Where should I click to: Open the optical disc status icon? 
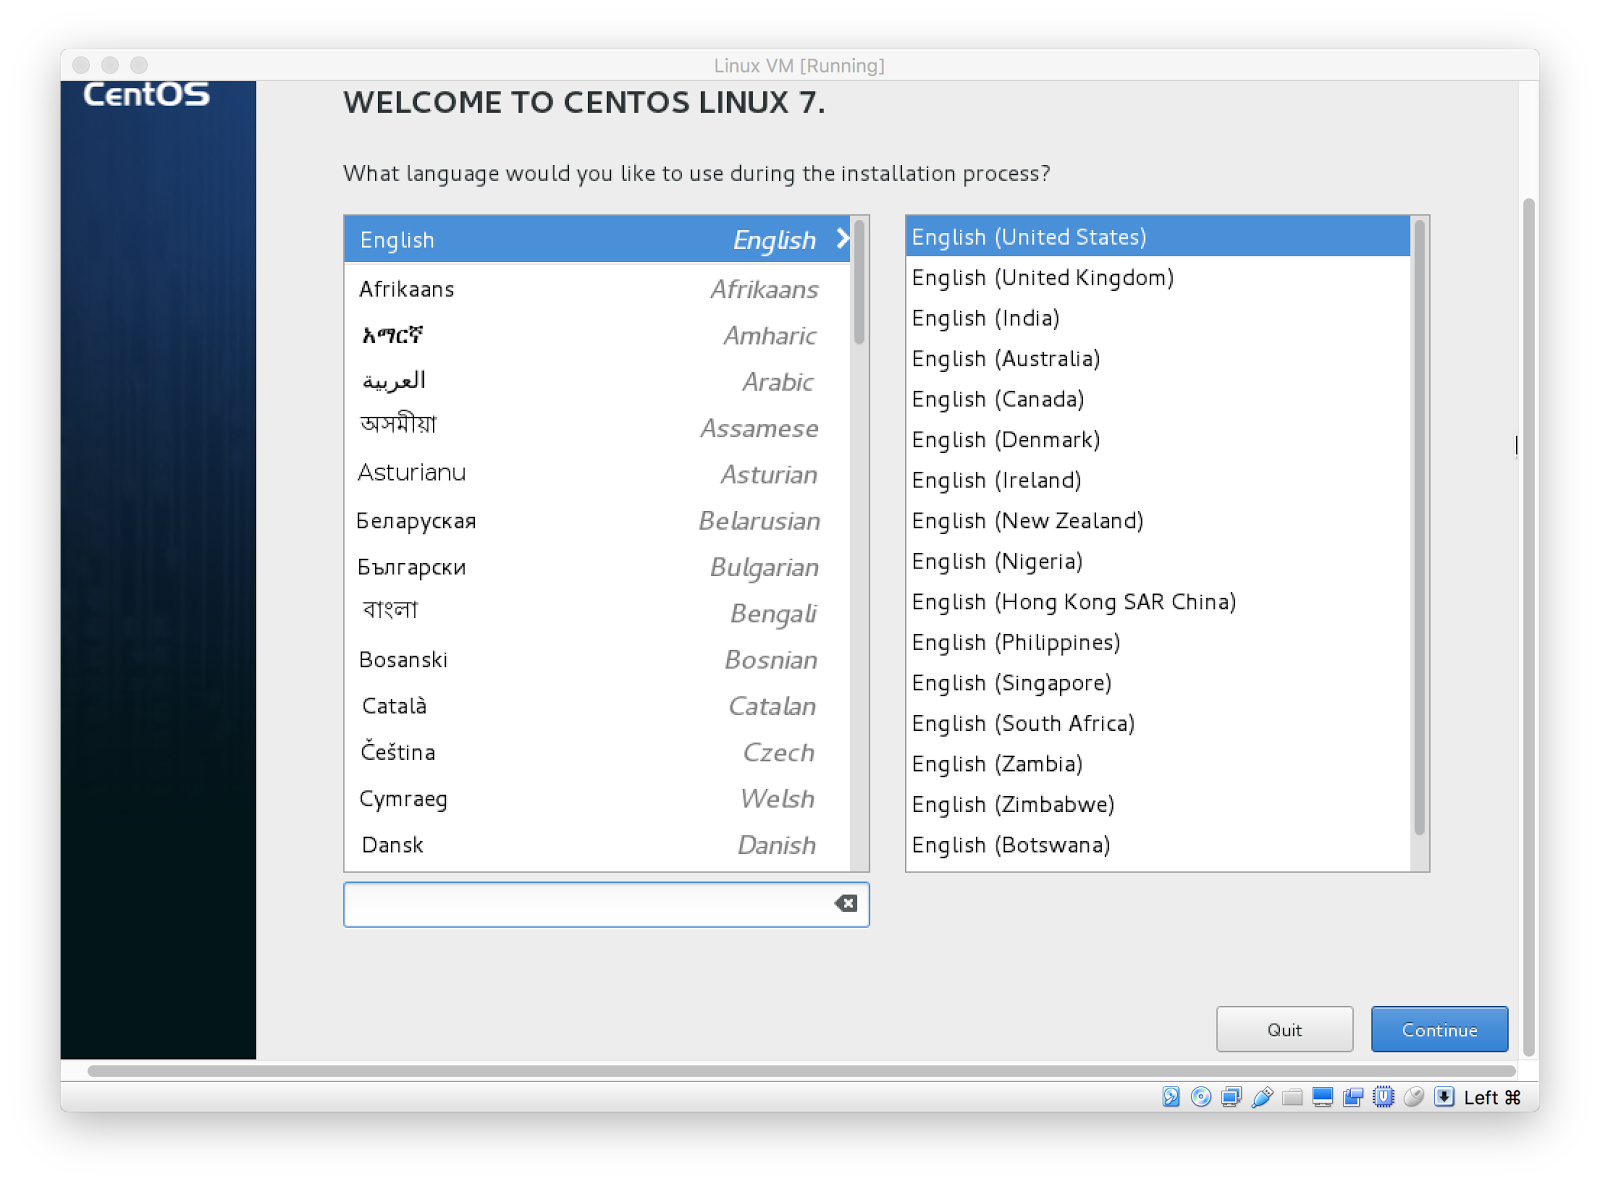tap(1201, 1097)
